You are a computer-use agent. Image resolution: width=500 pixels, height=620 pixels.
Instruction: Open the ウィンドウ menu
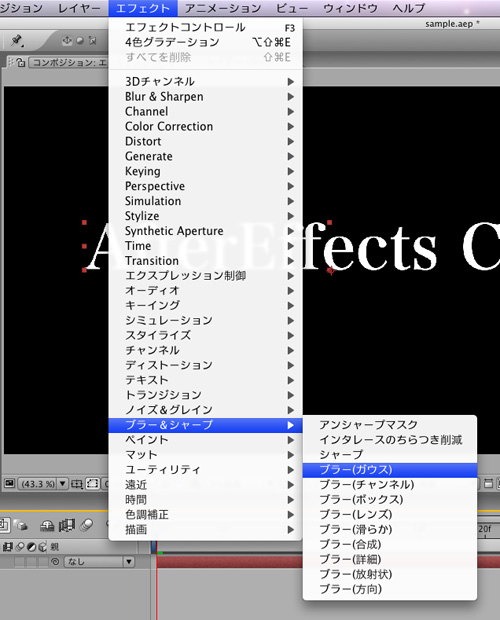(x=350, y=8)
